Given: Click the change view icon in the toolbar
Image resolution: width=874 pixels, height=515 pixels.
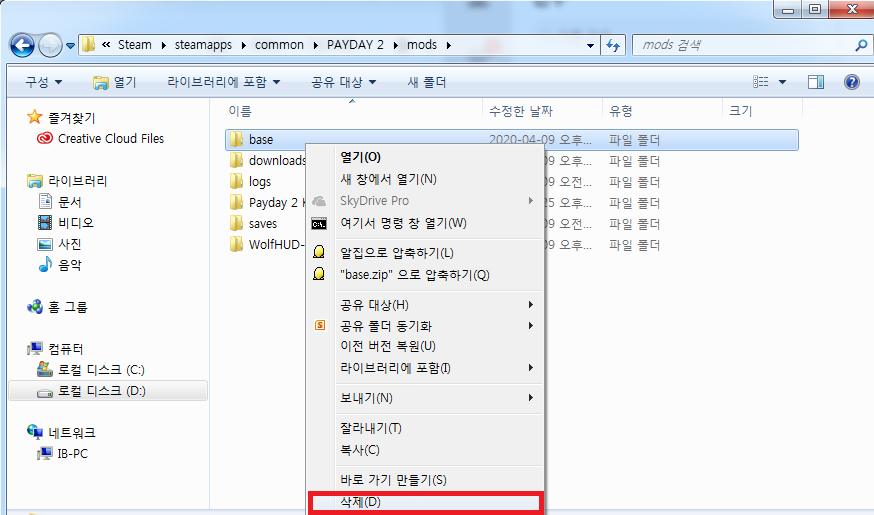Looking at the screenshot, I should coord(761,82).
